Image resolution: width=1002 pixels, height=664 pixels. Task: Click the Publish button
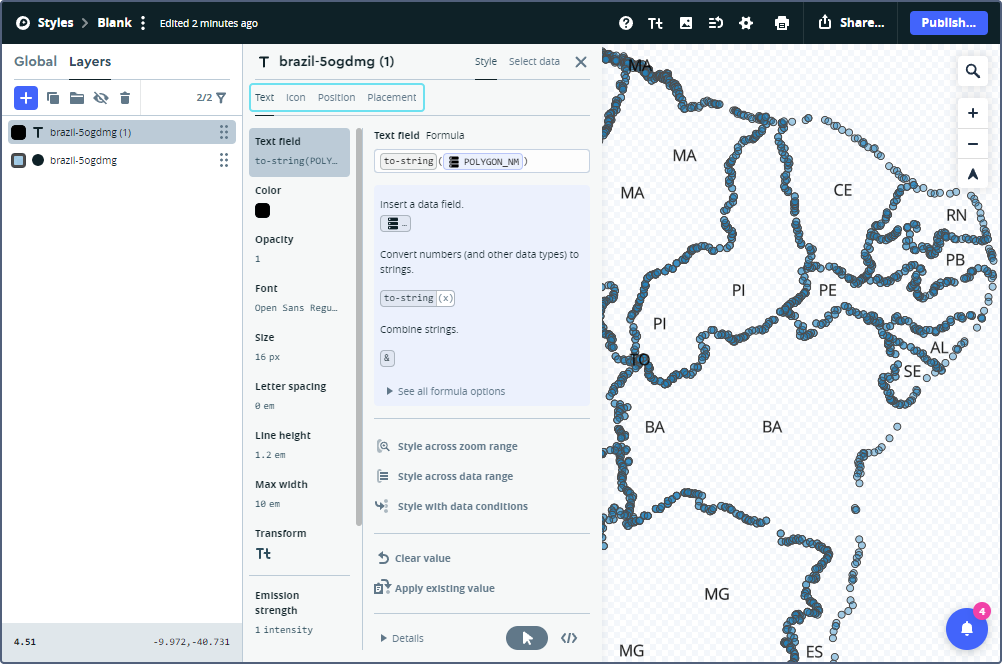click(948, 23)
